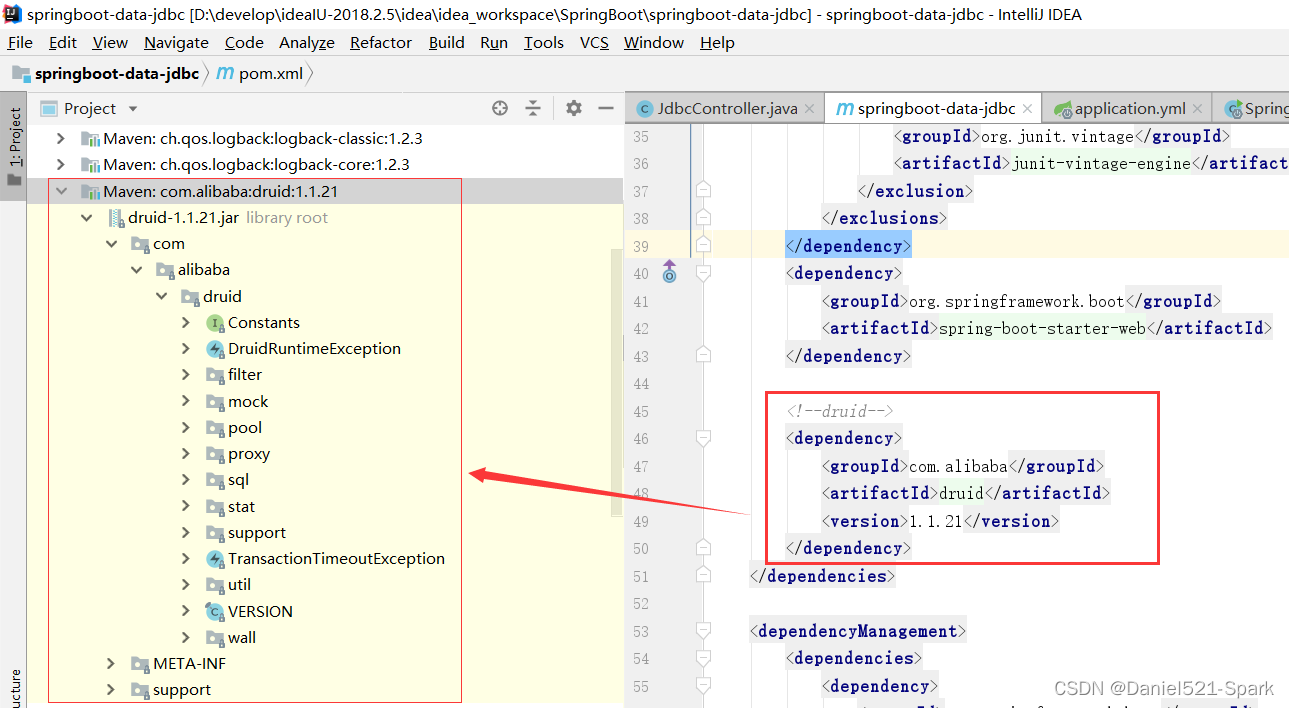Click the dependencyManagement tag on line 53
1289x708 pixels.
(858, 631)
